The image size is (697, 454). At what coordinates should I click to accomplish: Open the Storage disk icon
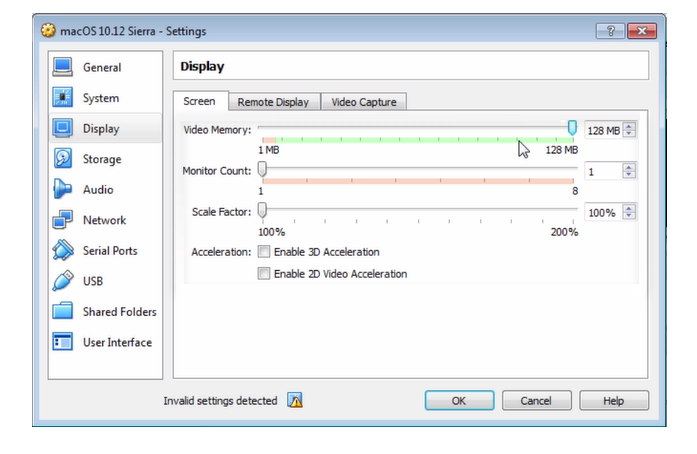click(x=62, y=159)
